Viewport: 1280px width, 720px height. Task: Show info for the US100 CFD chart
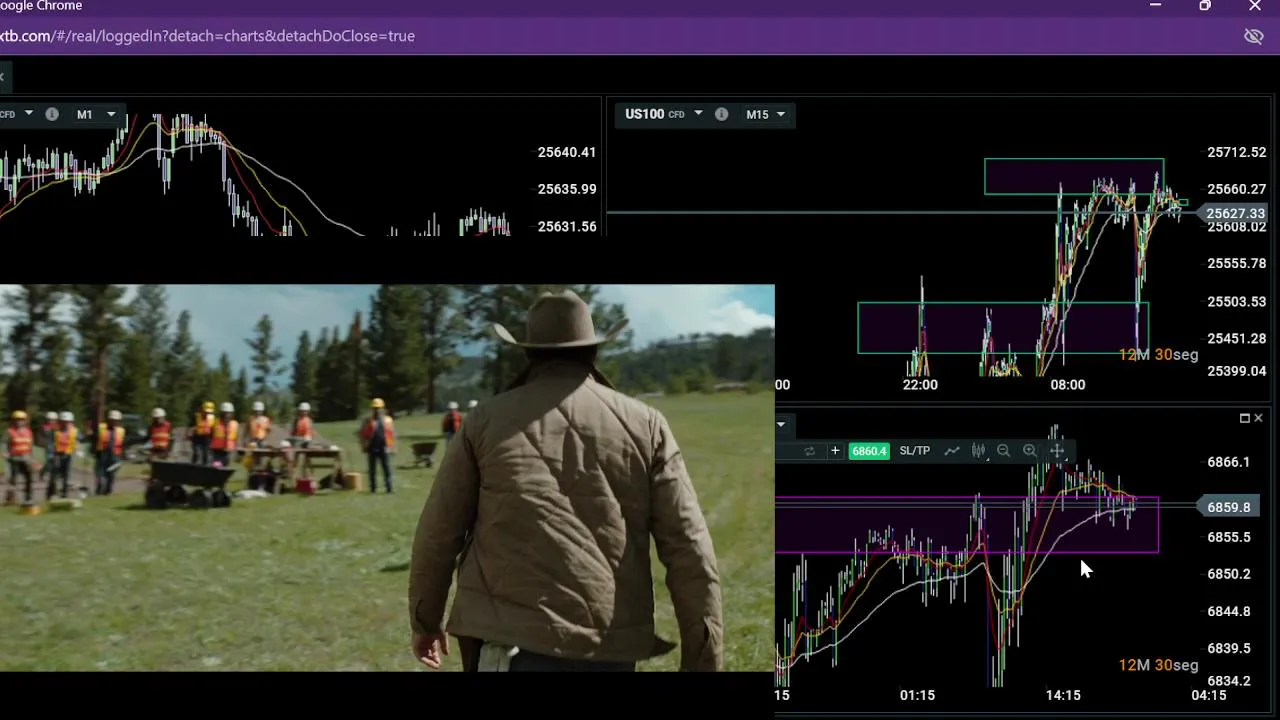[x=721, y=114]
